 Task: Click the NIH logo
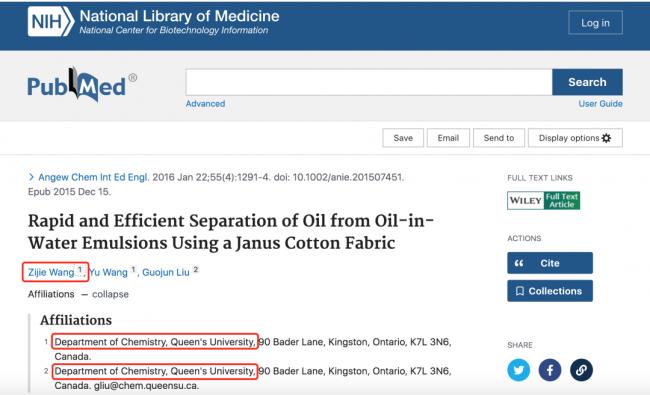[x=51, y=22]
